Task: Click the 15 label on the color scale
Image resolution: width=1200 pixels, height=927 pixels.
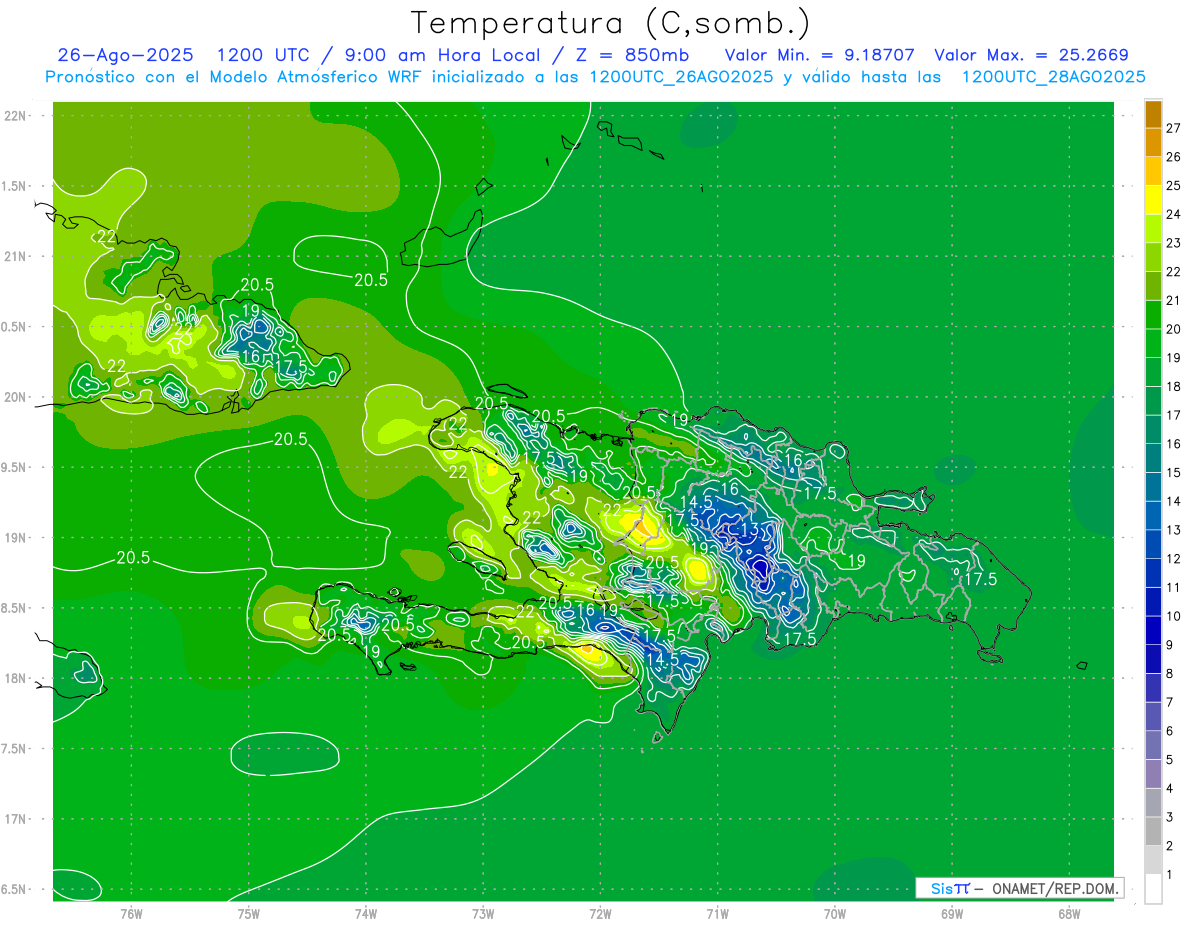Action: coord(1173,472)
